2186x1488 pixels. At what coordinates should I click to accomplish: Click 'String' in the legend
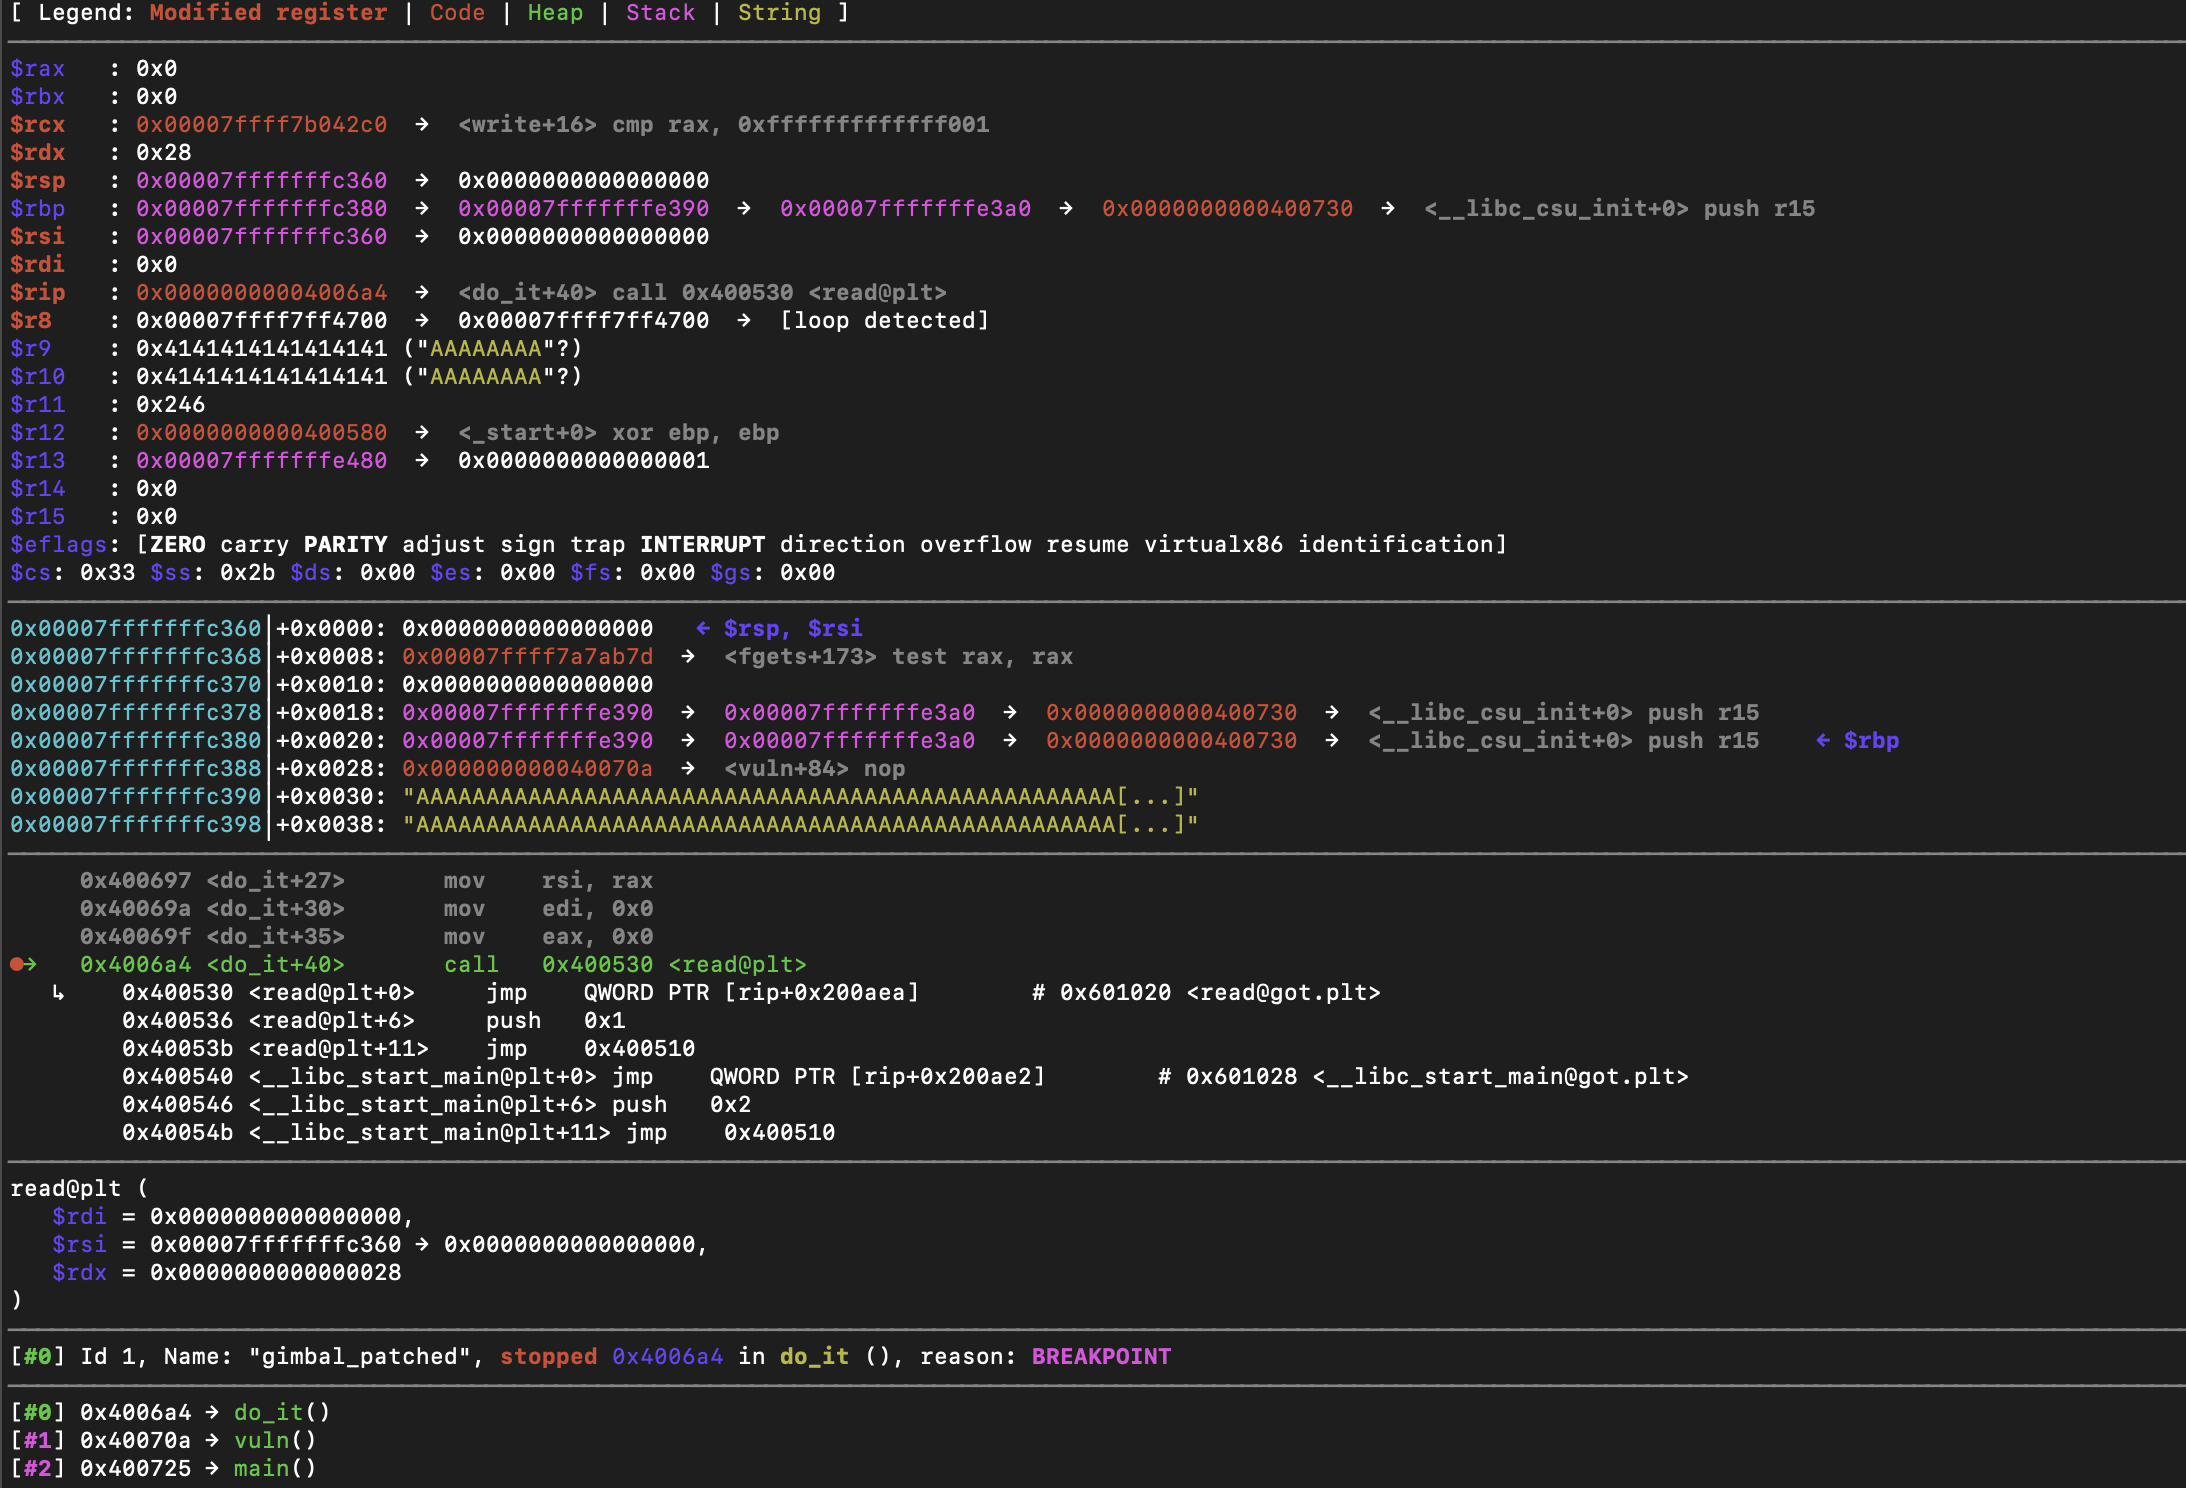point(779,13)
